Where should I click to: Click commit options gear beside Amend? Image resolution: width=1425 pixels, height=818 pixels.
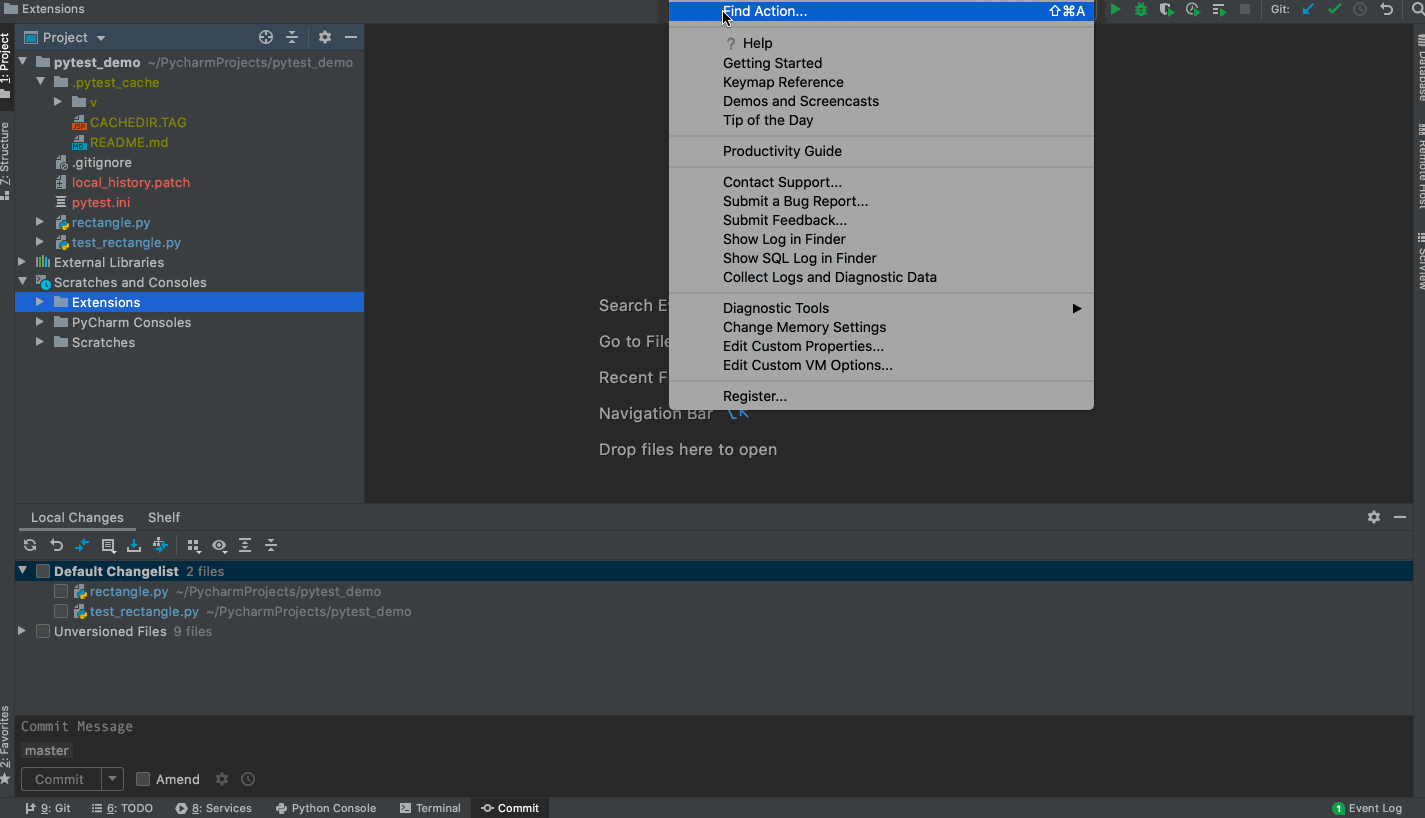[222, 779]
